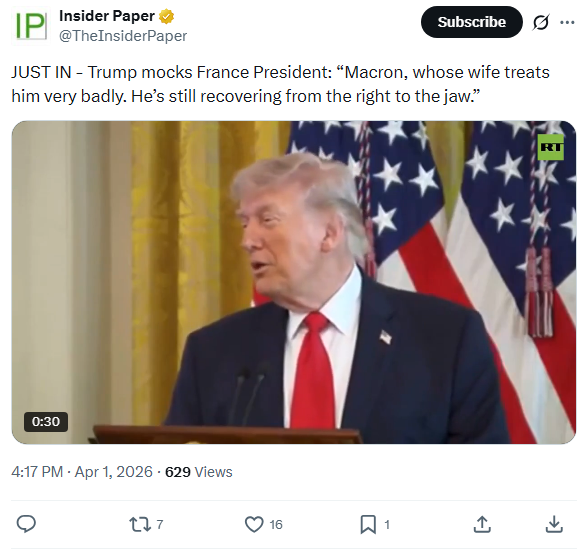The image size is (584, 554).
Task: Repost this tweet using retweet icon
Action: pos(140,525)
